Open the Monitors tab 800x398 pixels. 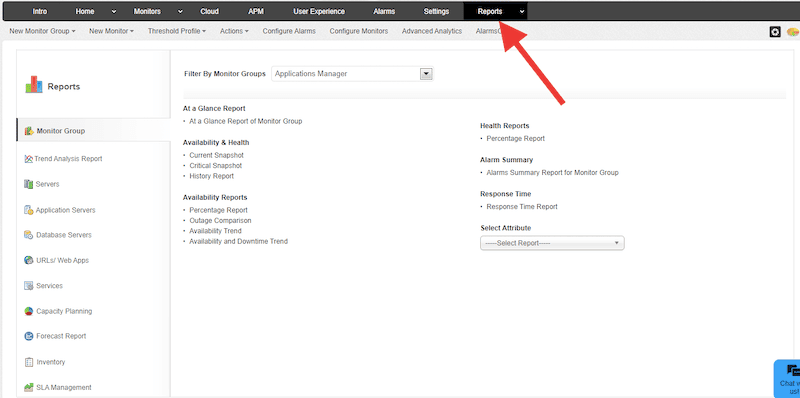147,11
